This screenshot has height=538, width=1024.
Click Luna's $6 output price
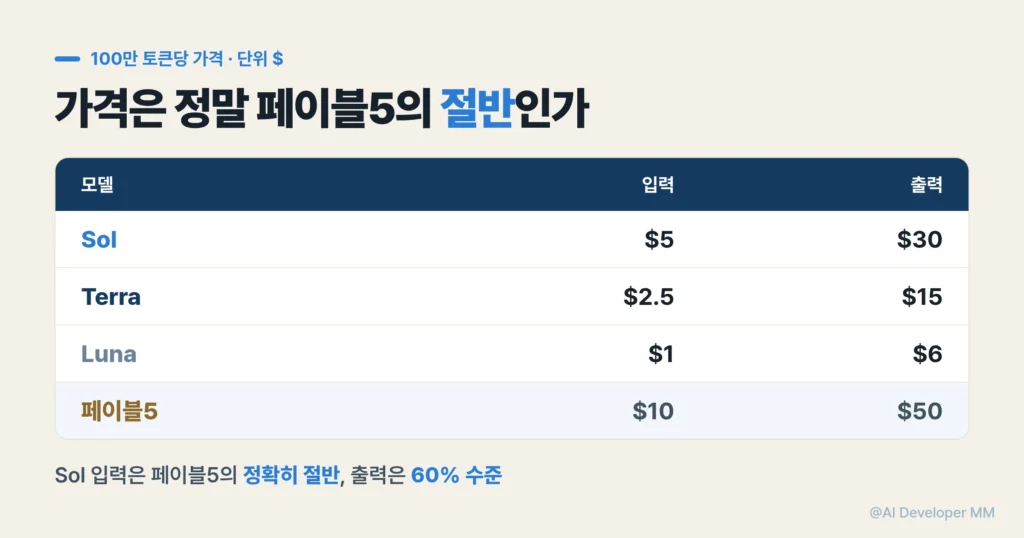tap(927, 354)
